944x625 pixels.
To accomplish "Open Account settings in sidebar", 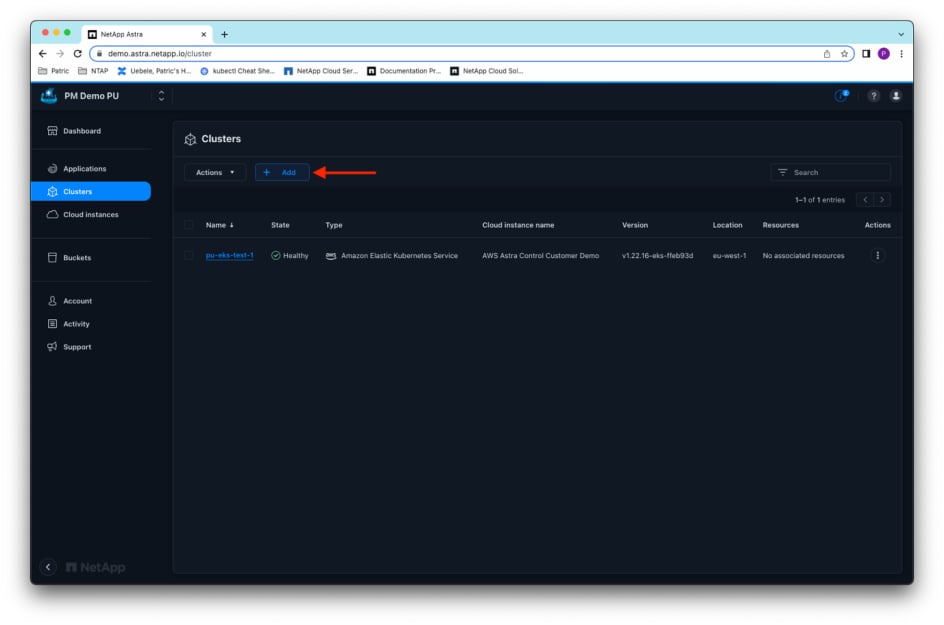I will pos(70,301).
